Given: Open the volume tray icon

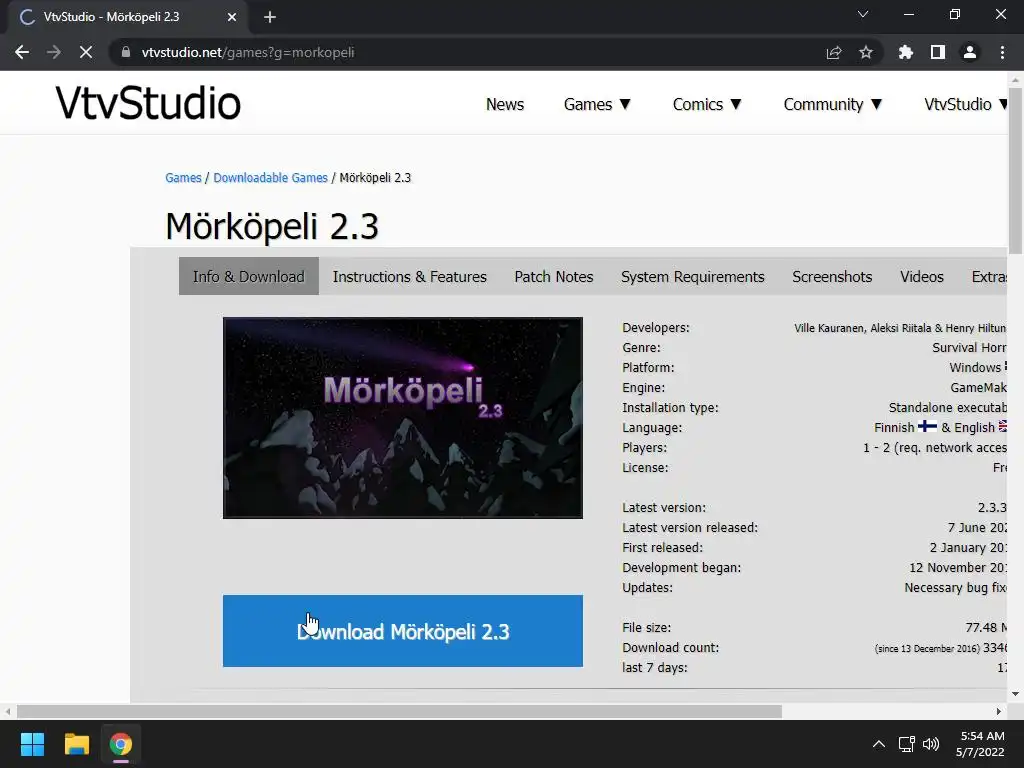Looking at the screenshot, I should click(931, 744).
